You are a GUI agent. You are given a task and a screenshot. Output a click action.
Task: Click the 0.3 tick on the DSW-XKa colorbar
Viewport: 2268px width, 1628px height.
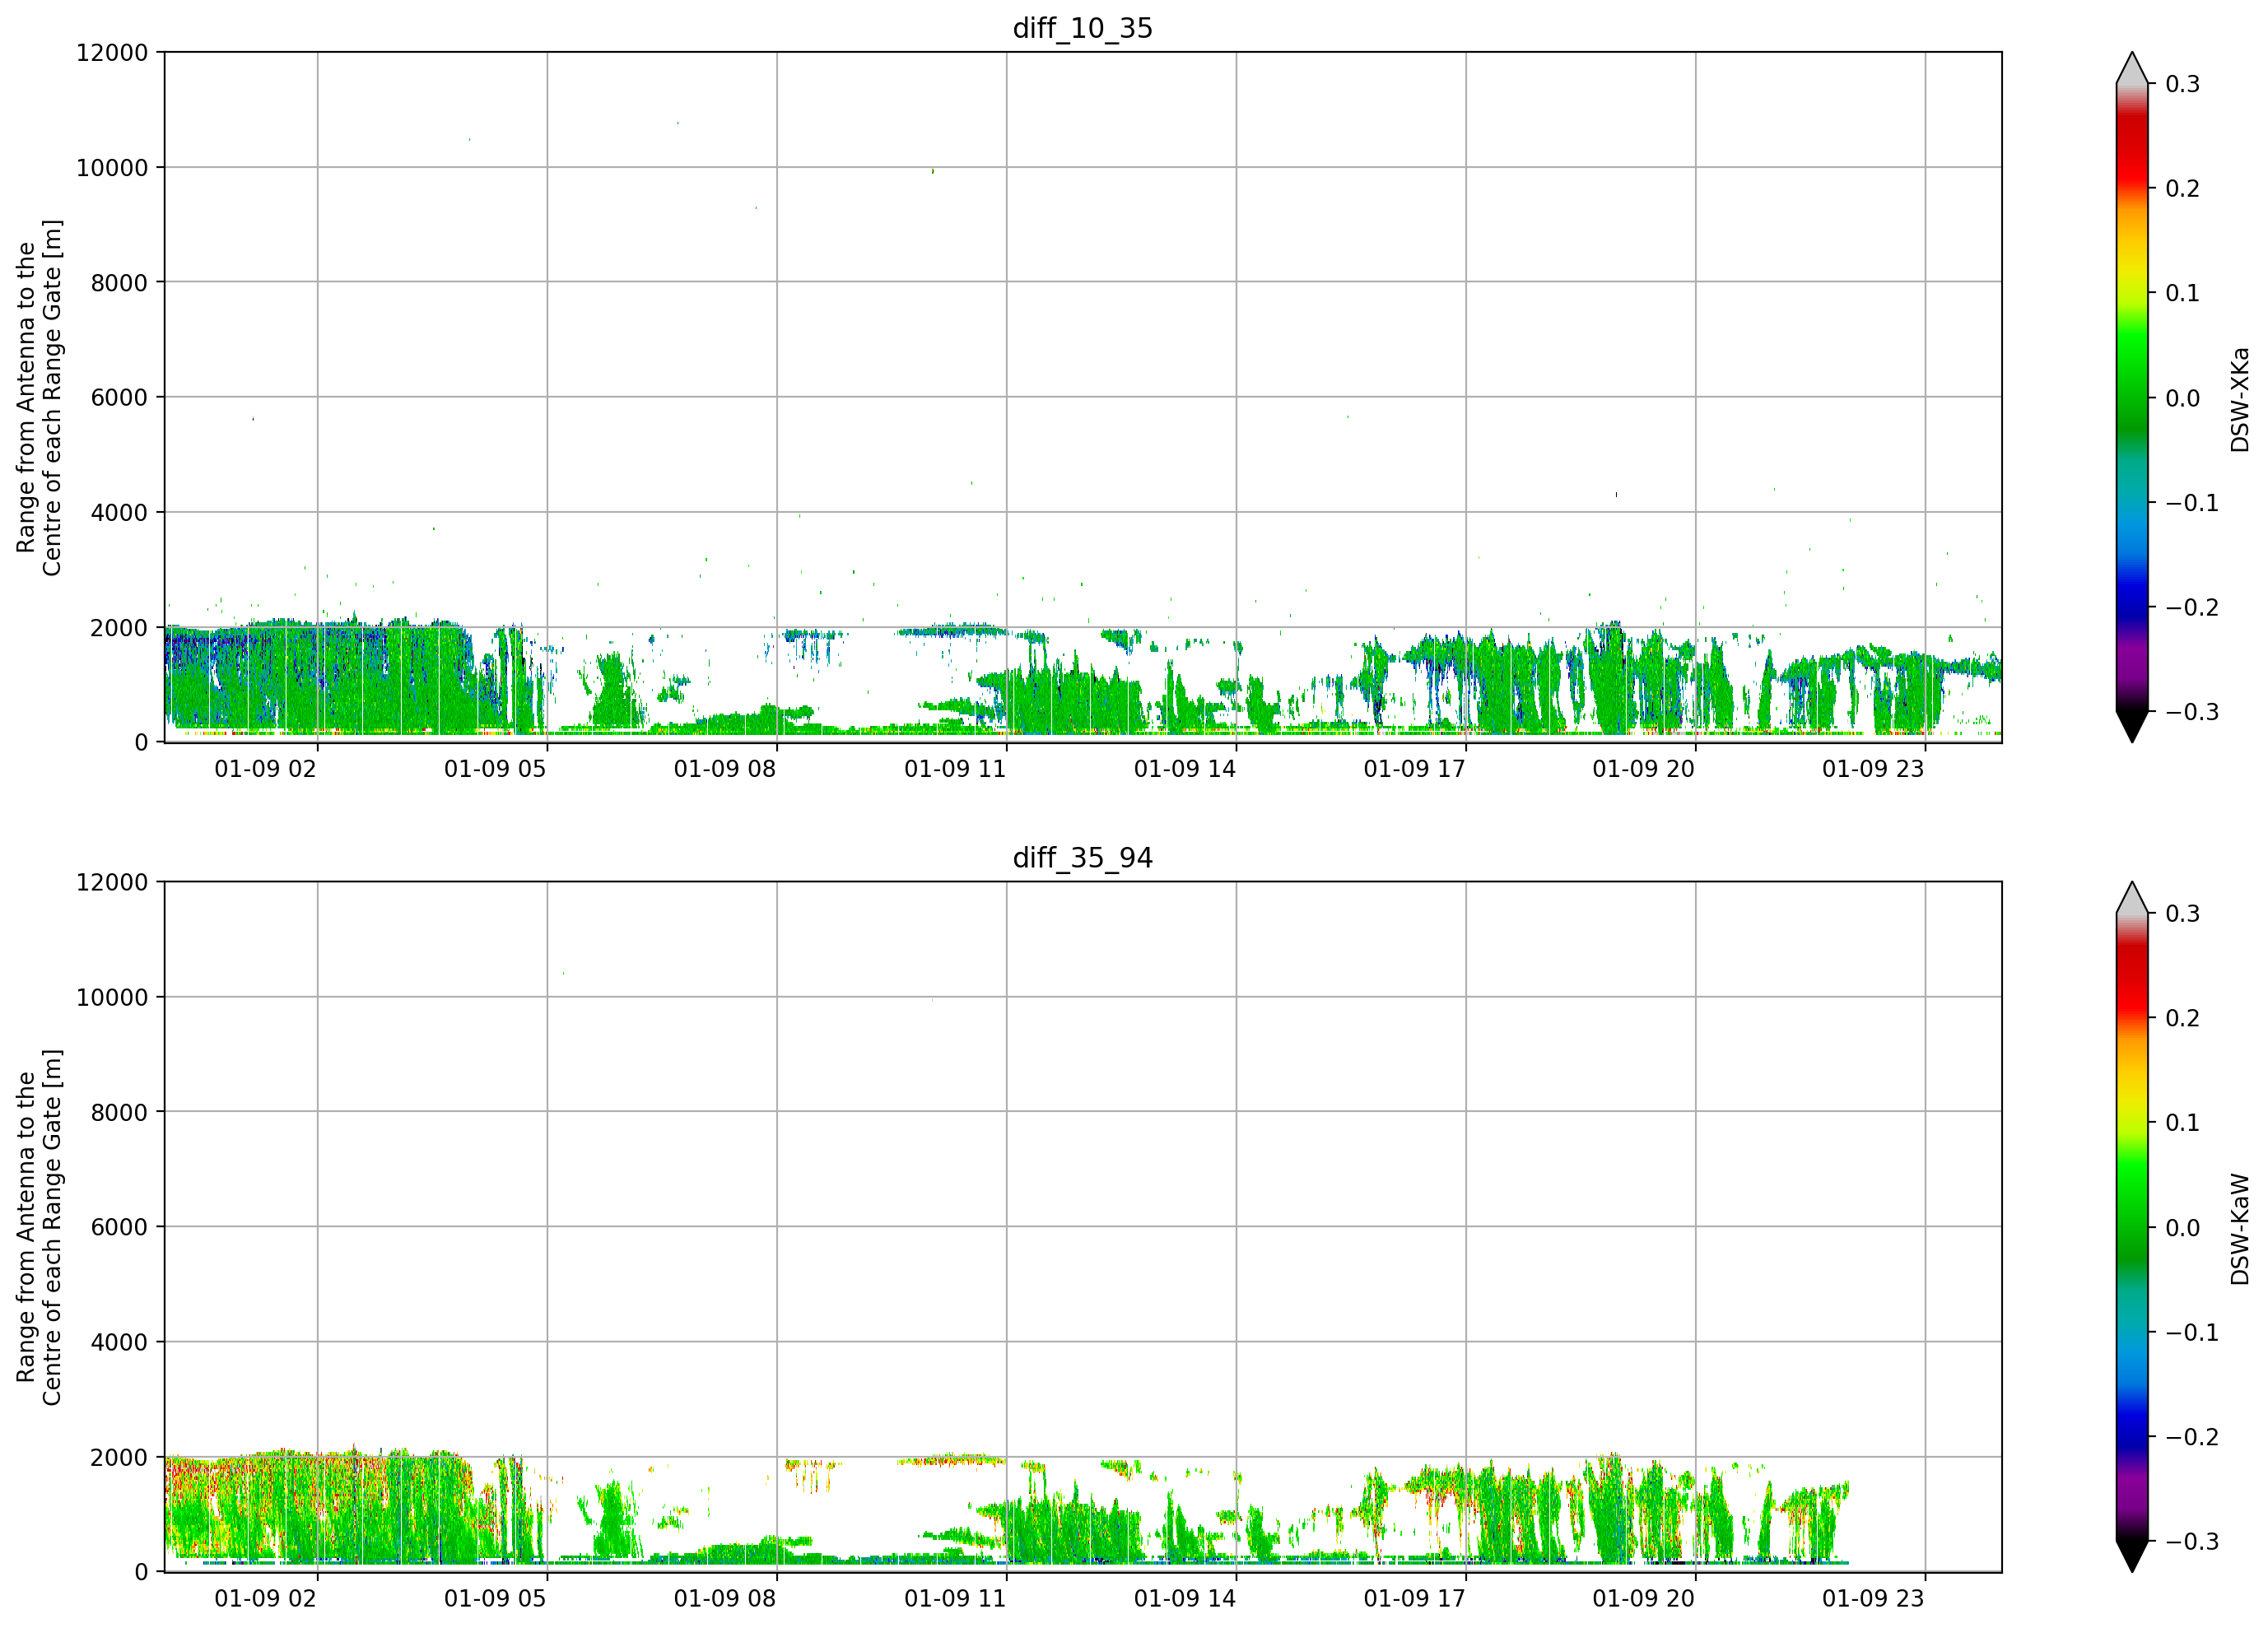(2182, 84)
